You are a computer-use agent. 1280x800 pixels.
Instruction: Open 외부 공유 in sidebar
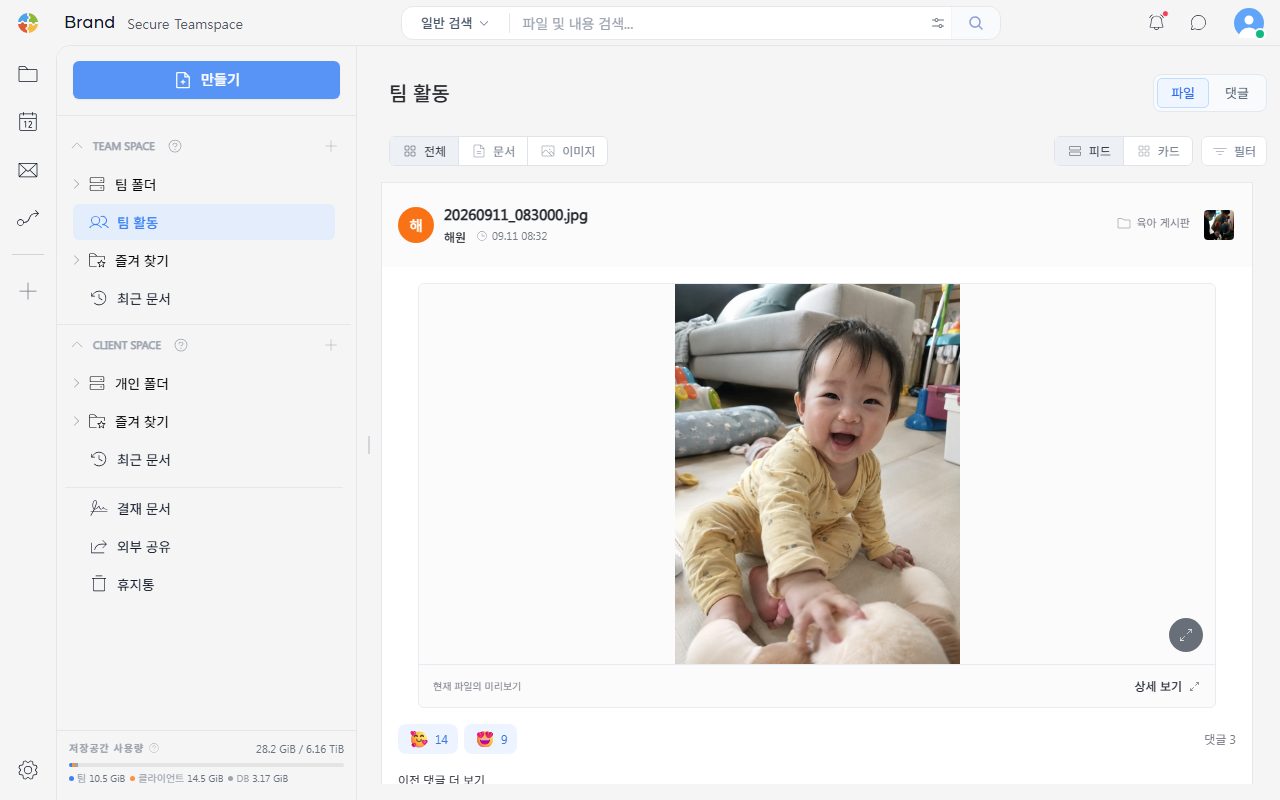(204, 546)
